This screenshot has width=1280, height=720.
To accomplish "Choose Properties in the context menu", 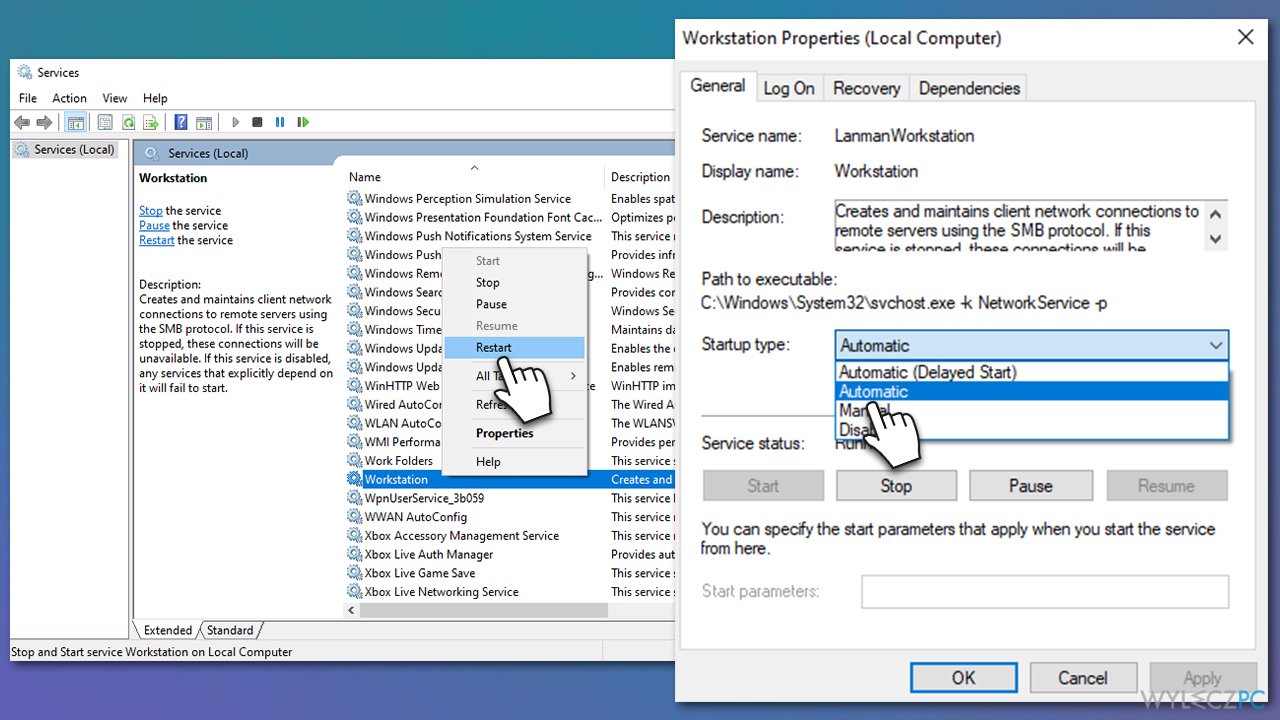I will pos(514,433).
